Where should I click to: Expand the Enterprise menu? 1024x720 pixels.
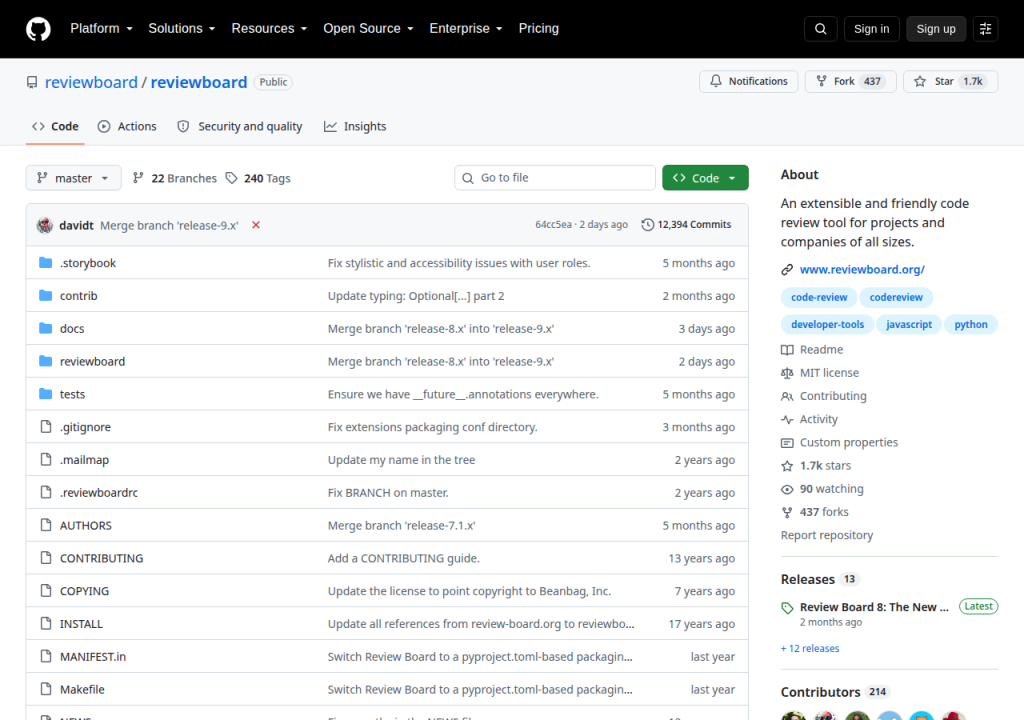466,29
